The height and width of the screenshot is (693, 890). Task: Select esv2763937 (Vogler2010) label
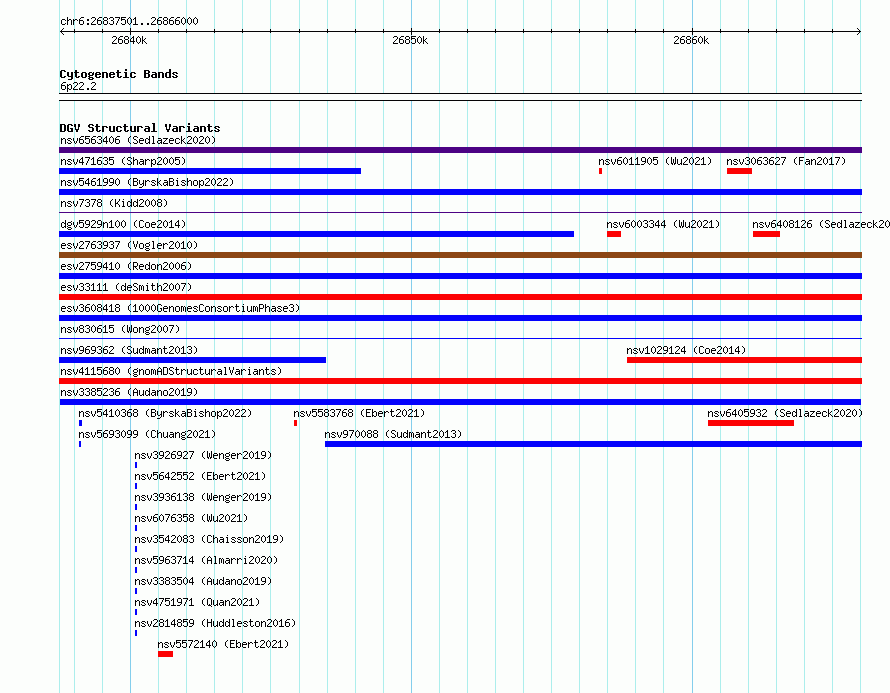pyautogui.click(x=129, y=245)
